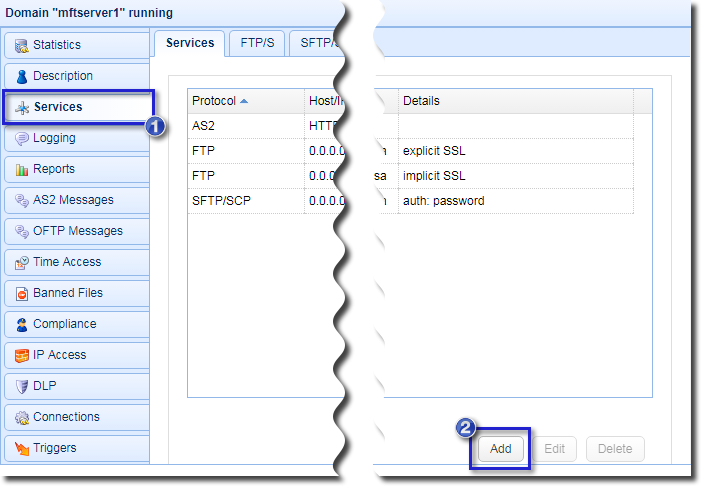Click the AS2 Messages icon
Image resolution: width=701 pixels, height=486 pixels.
[x=21, y=200]
